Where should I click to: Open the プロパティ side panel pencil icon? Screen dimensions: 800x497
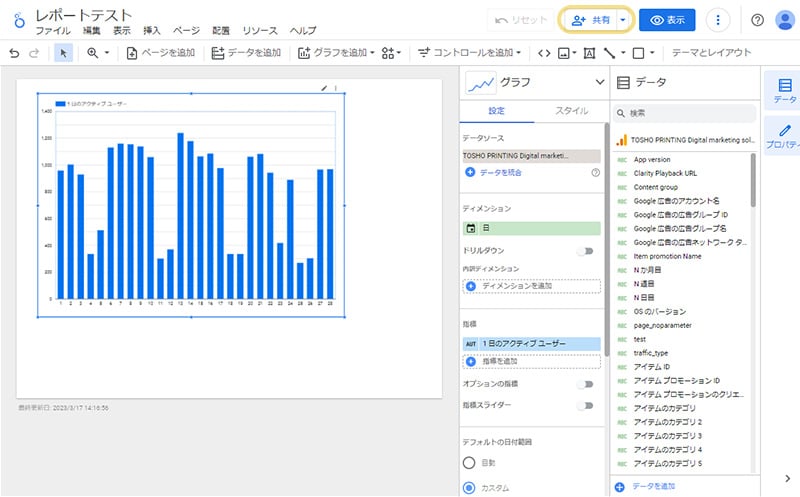(x=785, y=135)
